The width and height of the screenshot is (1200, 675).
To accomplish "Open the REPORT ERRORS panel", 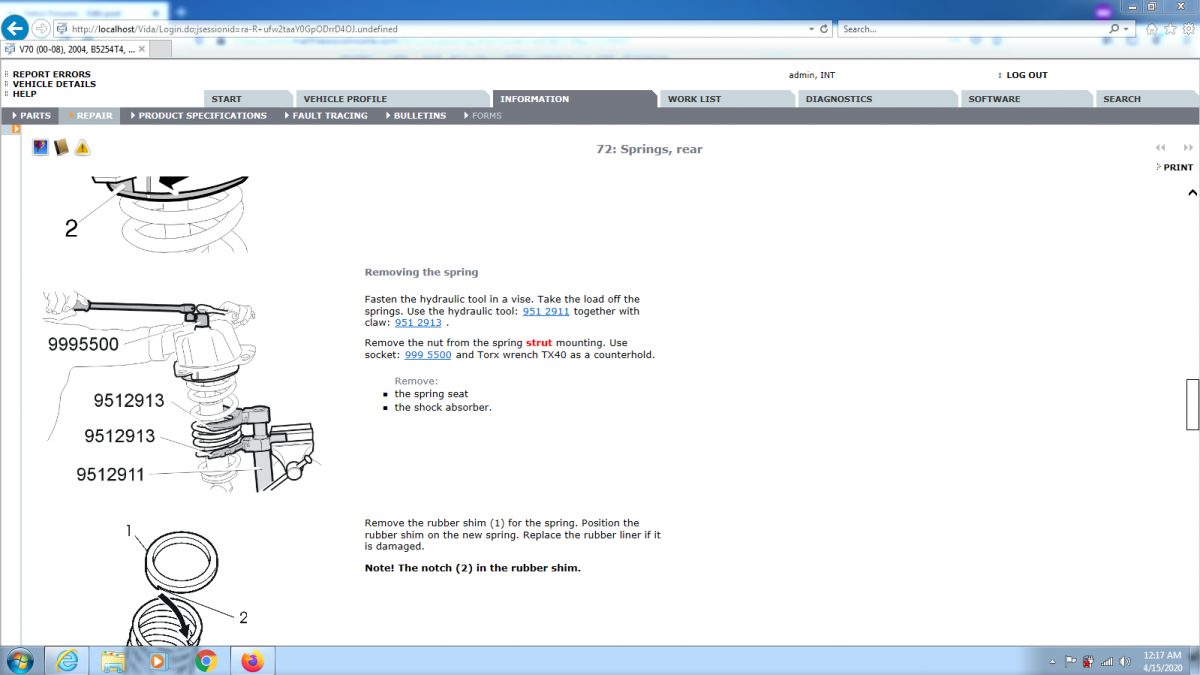I will click(53, 74).
